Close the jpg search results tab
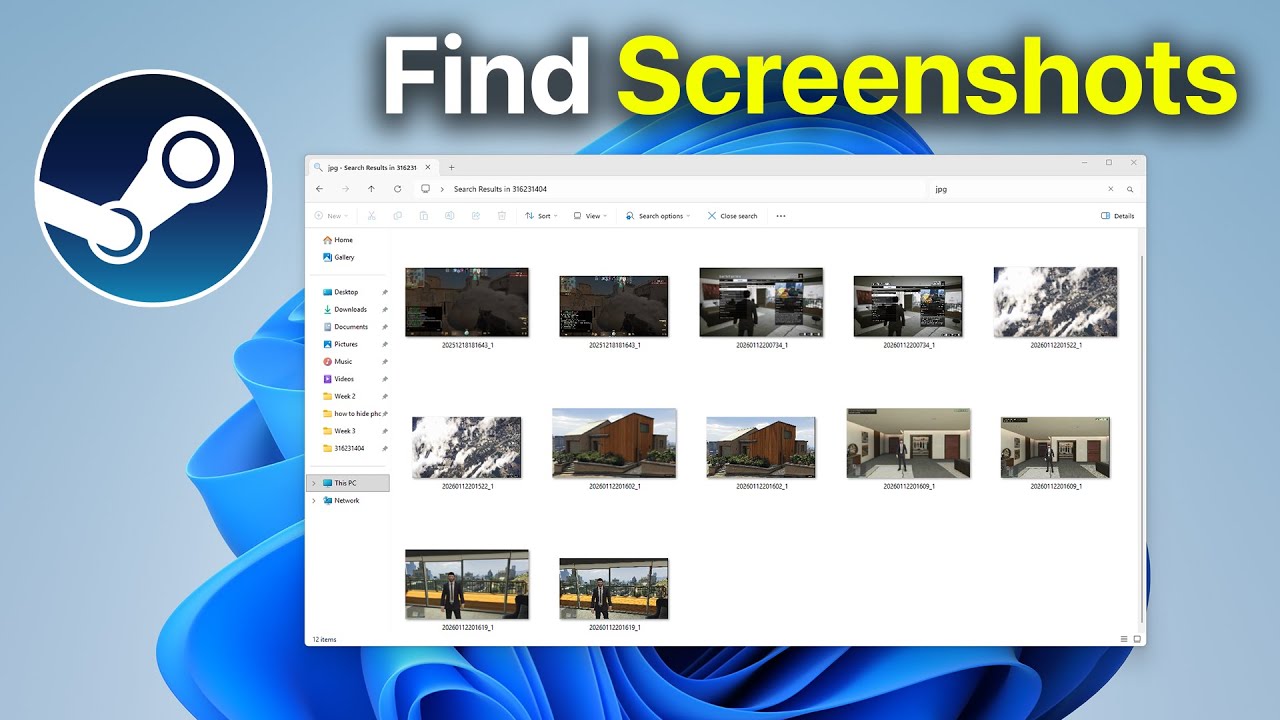The width and height of the screenshot is (1280, 720). 428,167
